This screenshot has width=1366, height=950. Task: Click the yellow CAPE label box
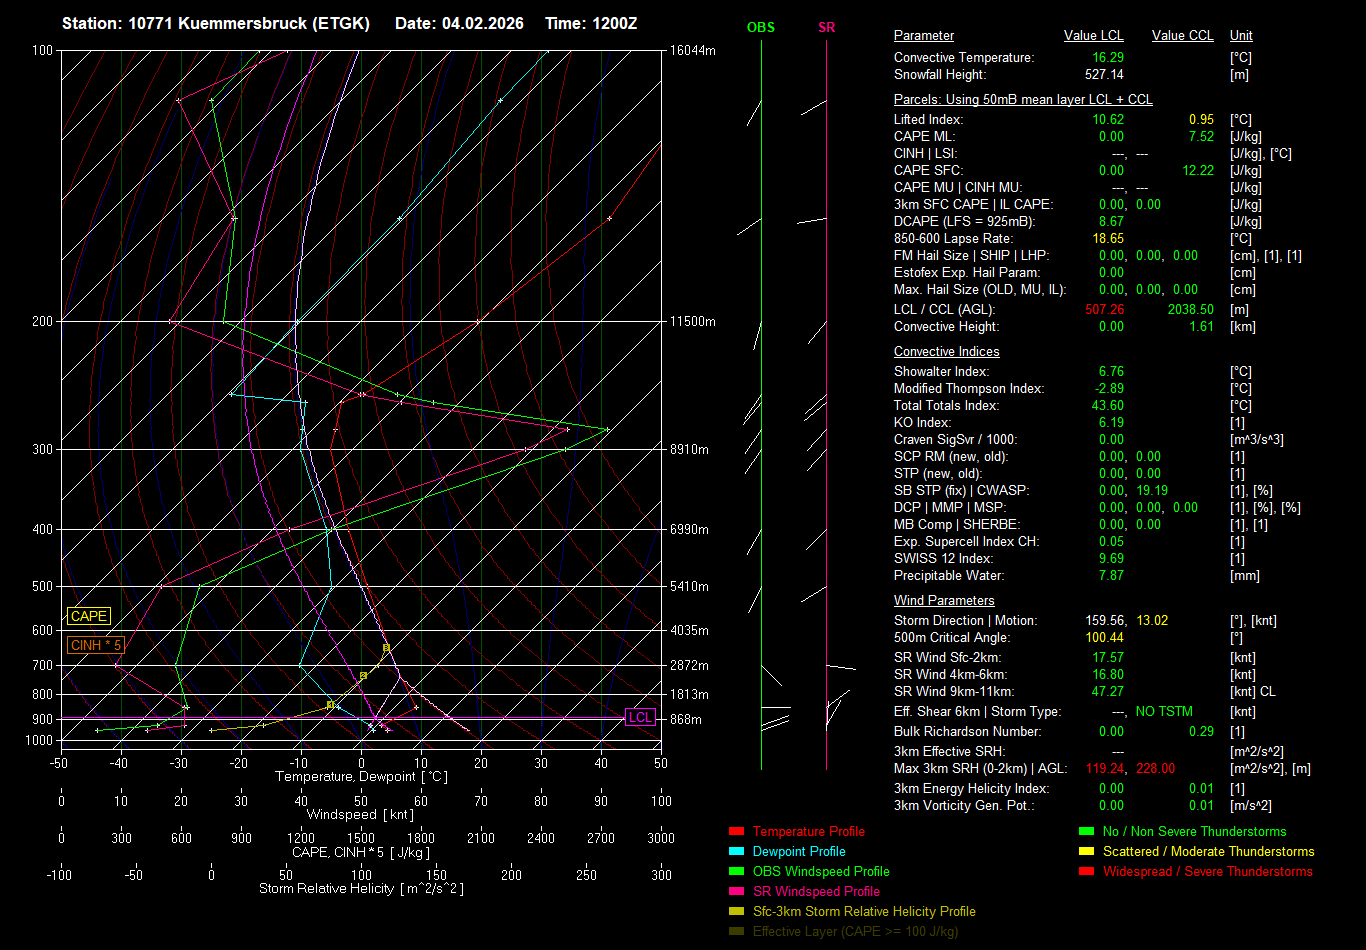tap(89, 617)
